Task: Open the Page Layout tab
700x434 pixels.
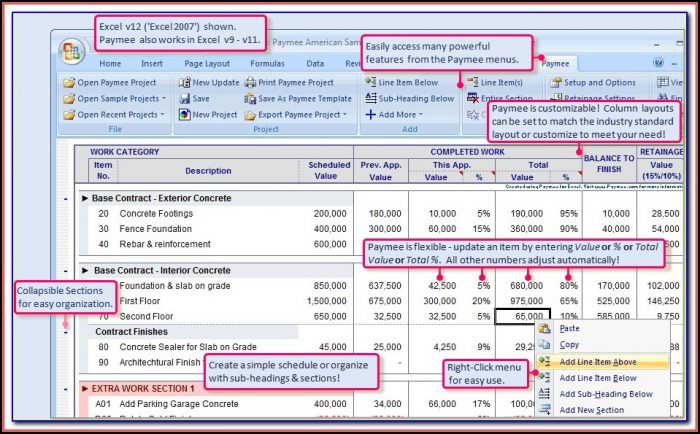Action: pyautogui.click(x=207, y=63)
